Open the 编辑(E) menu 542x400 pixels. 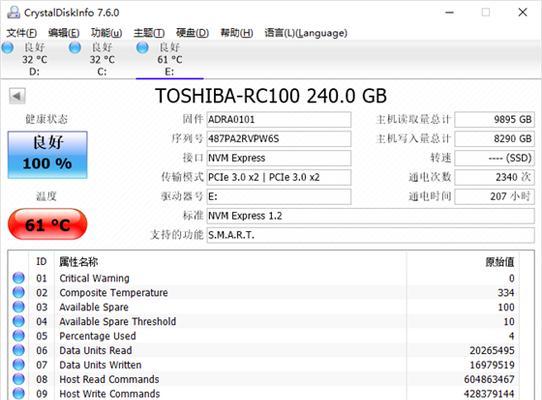64,33
